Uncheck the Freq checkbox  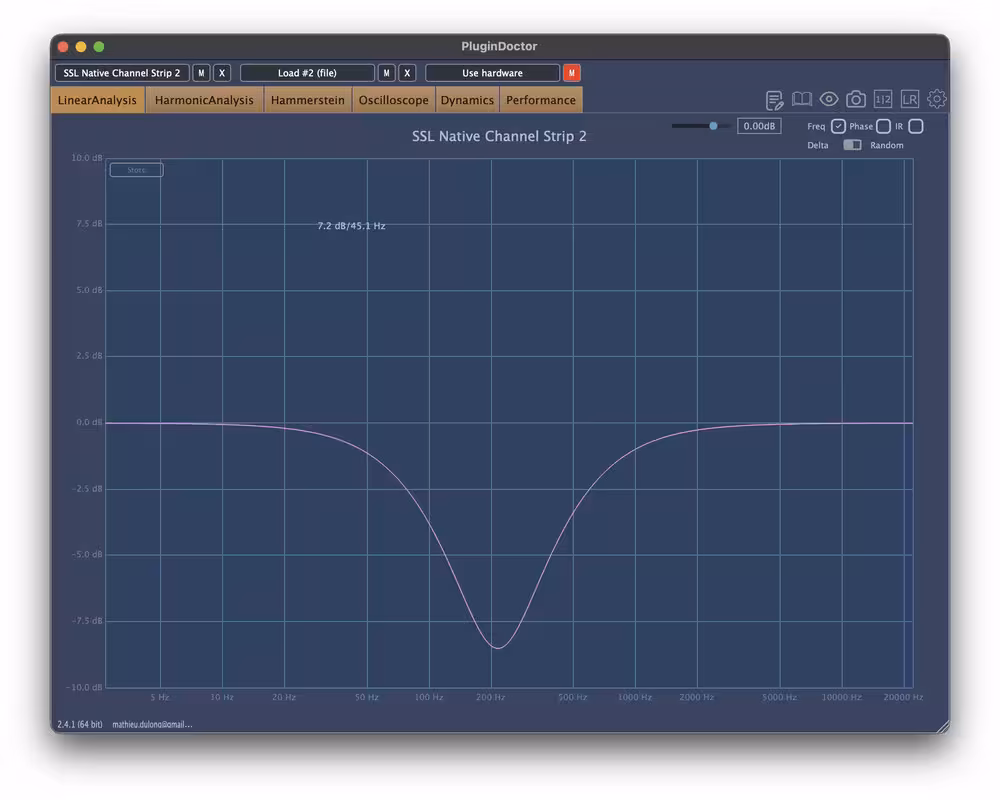pos(838,126)
